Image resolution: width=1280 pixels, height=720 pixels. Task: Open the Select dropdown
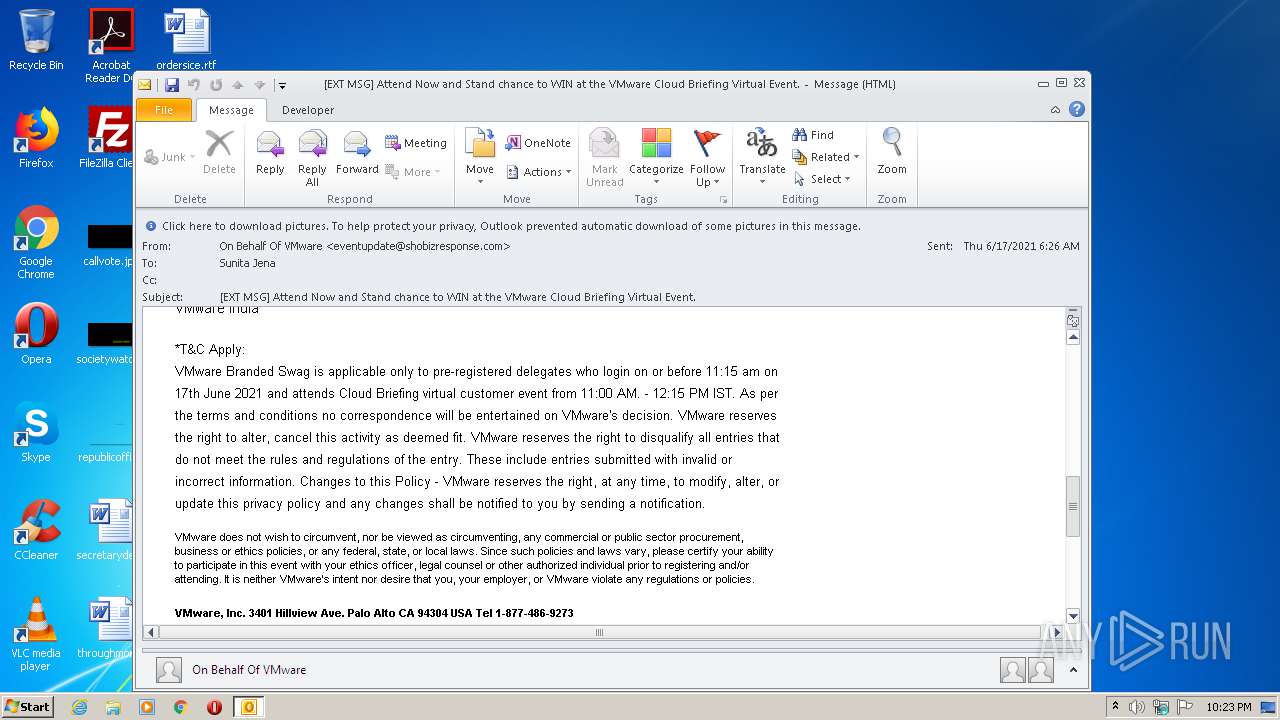pyautogui.click(x=822, y=179)
